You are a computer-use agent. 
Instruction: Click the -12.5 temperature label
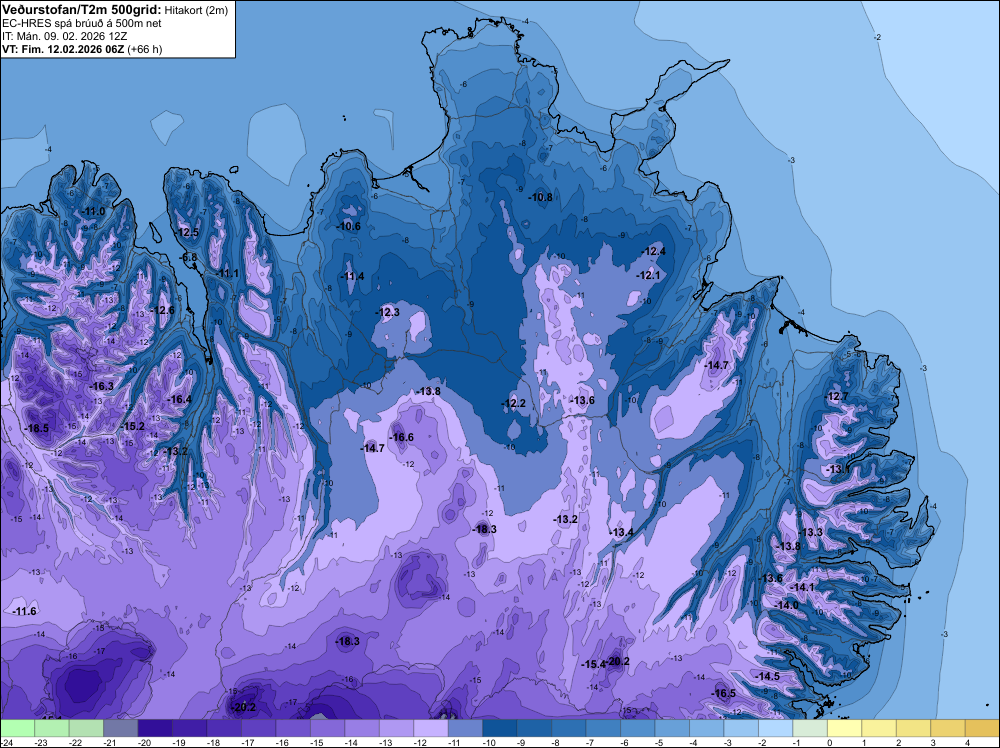188,232
